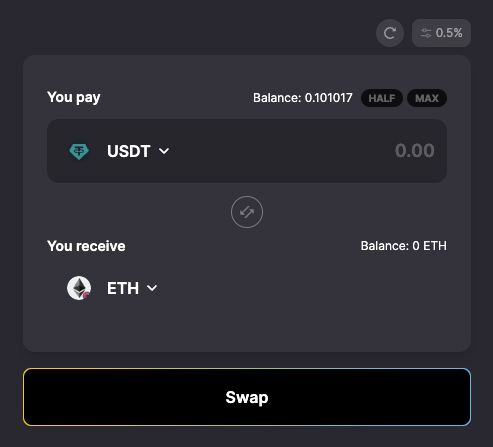Click the You pay heading
493x447 pixels.
pos(74,97)
